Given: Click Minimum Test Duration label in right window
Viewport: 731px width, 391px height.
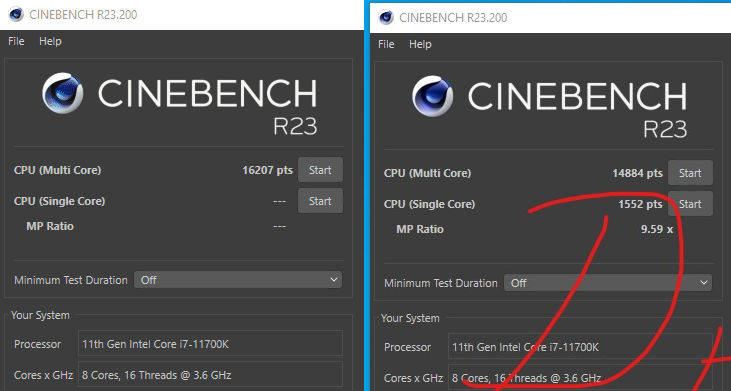Looking at the screenshot, I should click(441, 283).
